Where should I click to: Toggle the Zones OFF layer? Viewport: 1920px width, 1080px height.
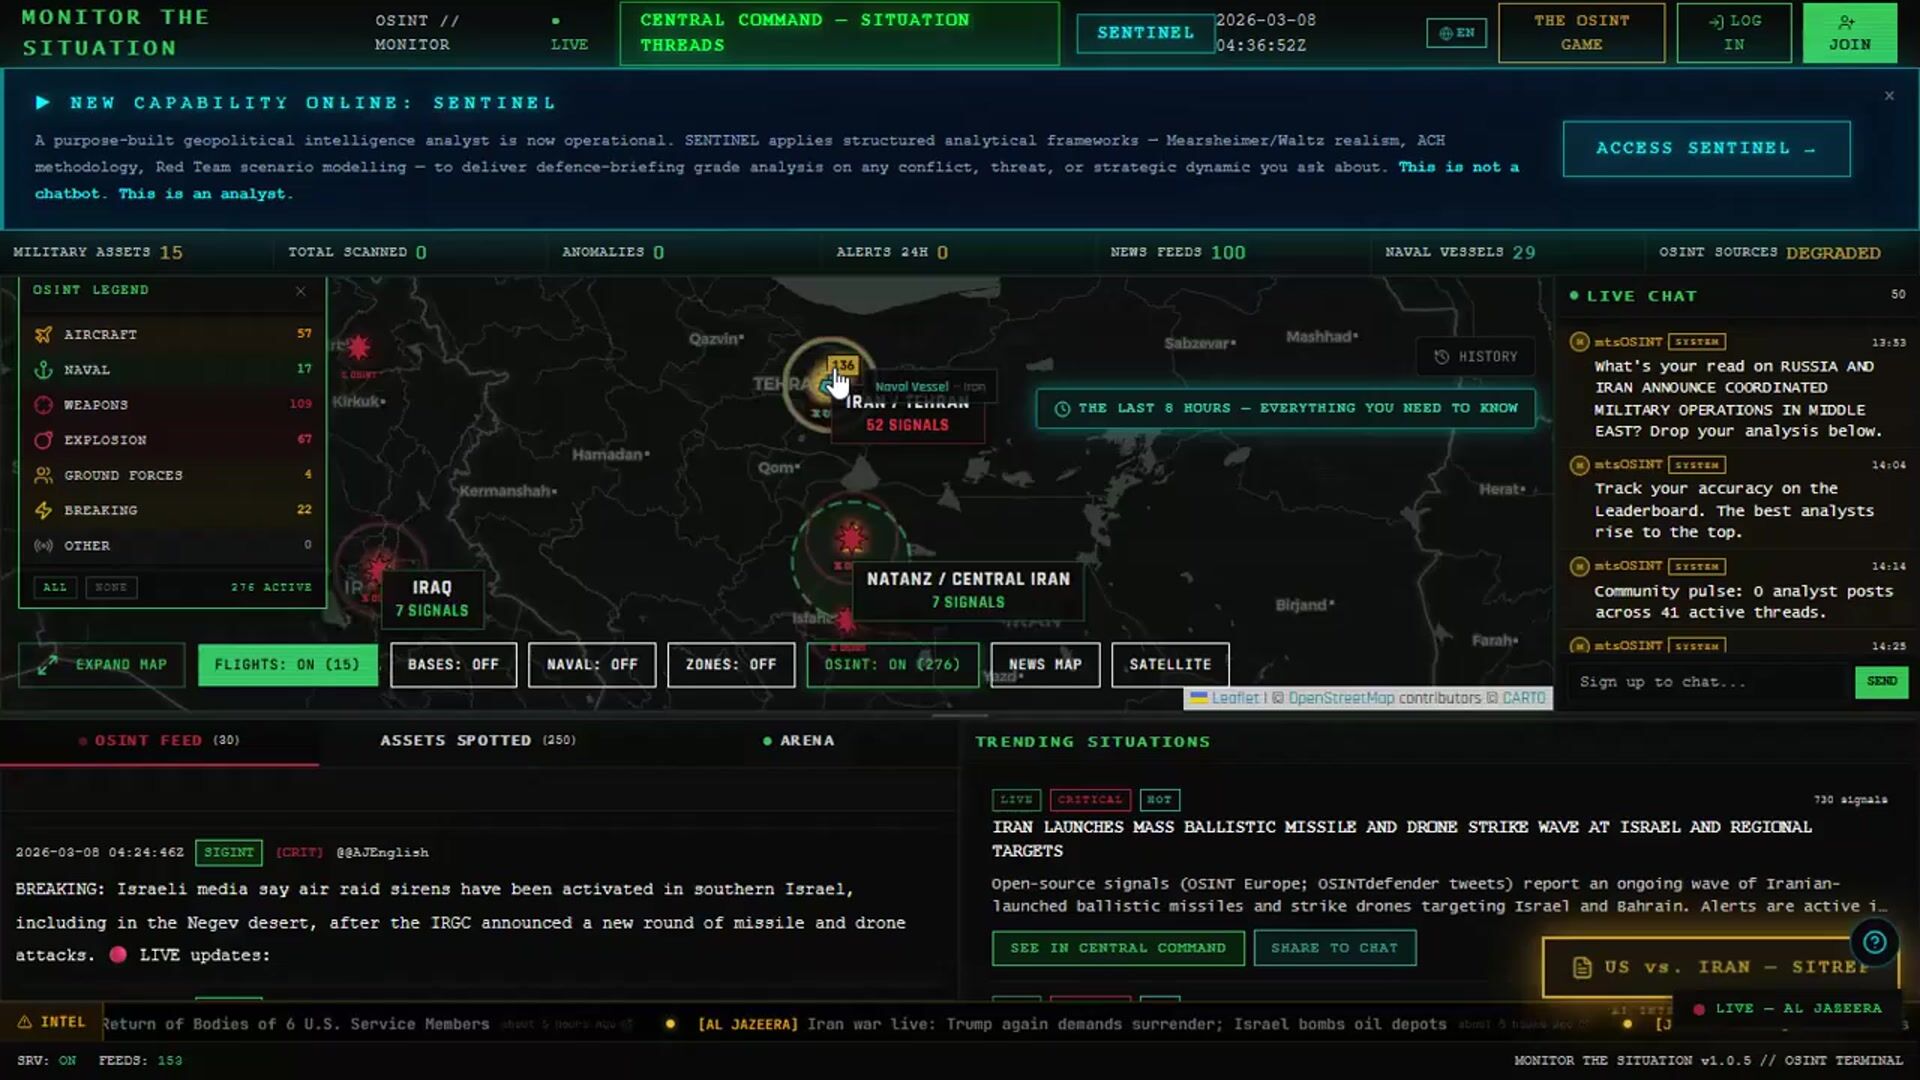[730, 665]
